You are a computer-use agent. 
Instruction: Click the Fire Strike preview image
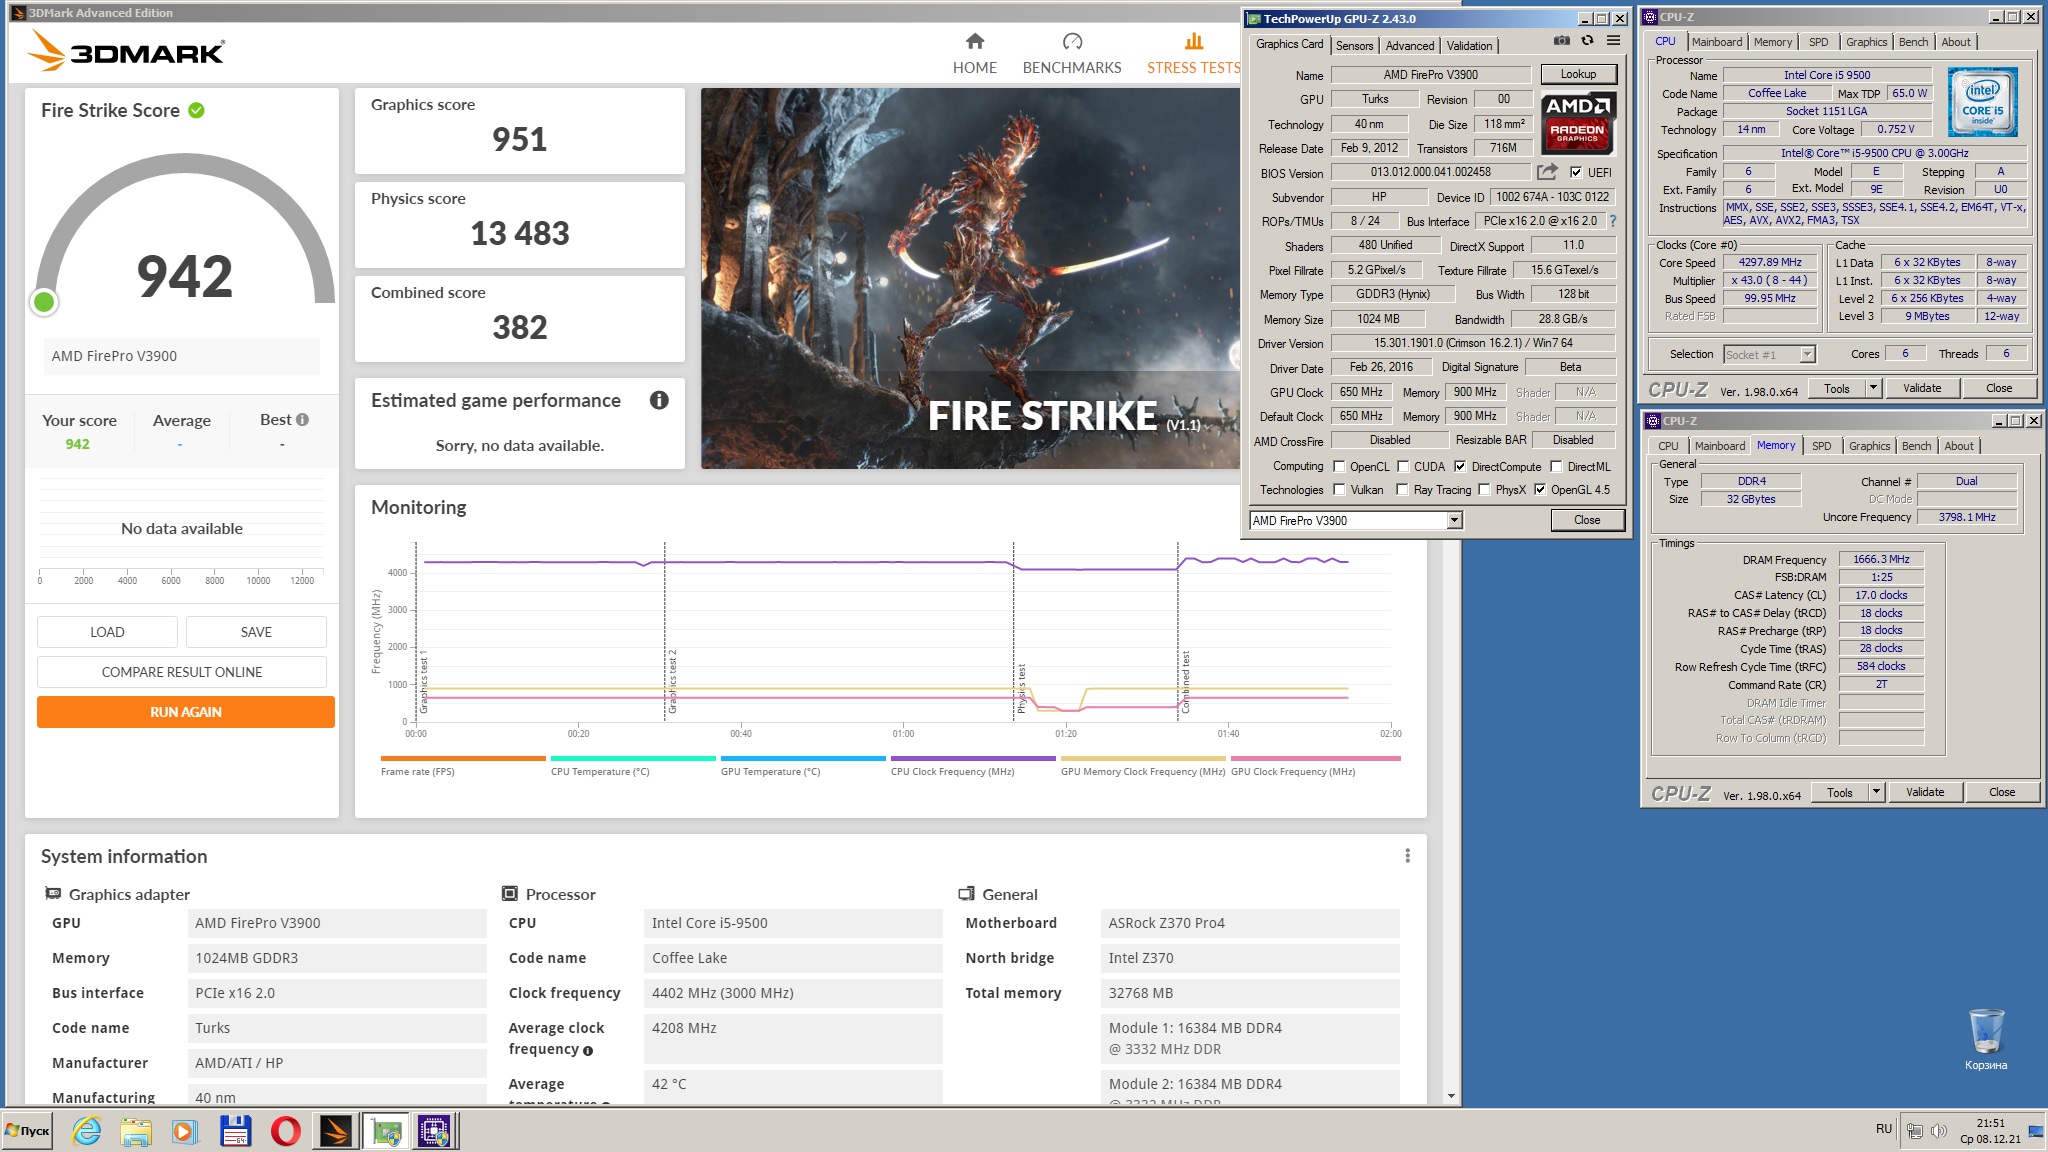(x=970, y=278)
